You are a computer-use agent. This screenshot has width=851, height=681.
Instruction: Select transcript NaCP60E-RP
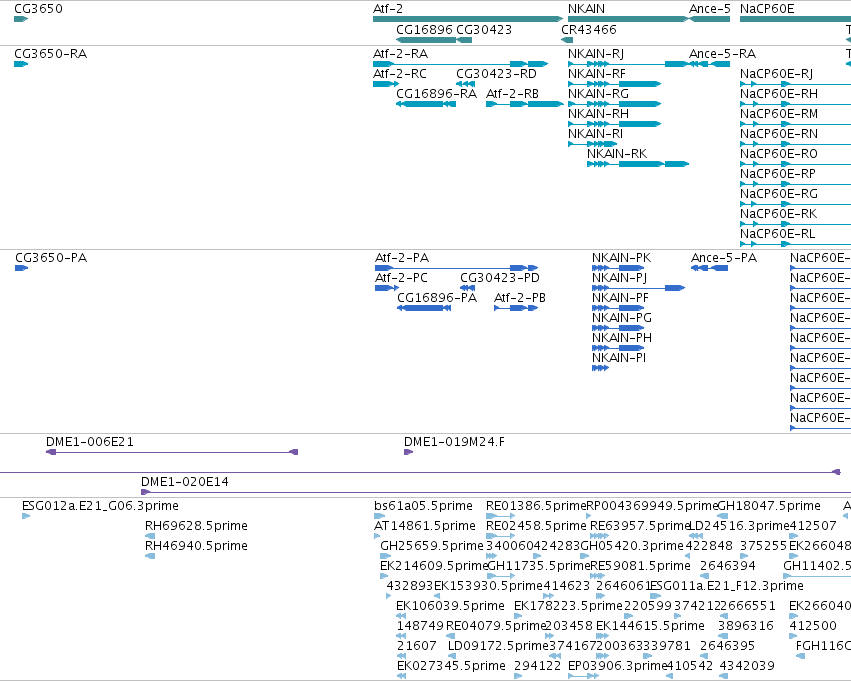778,174
